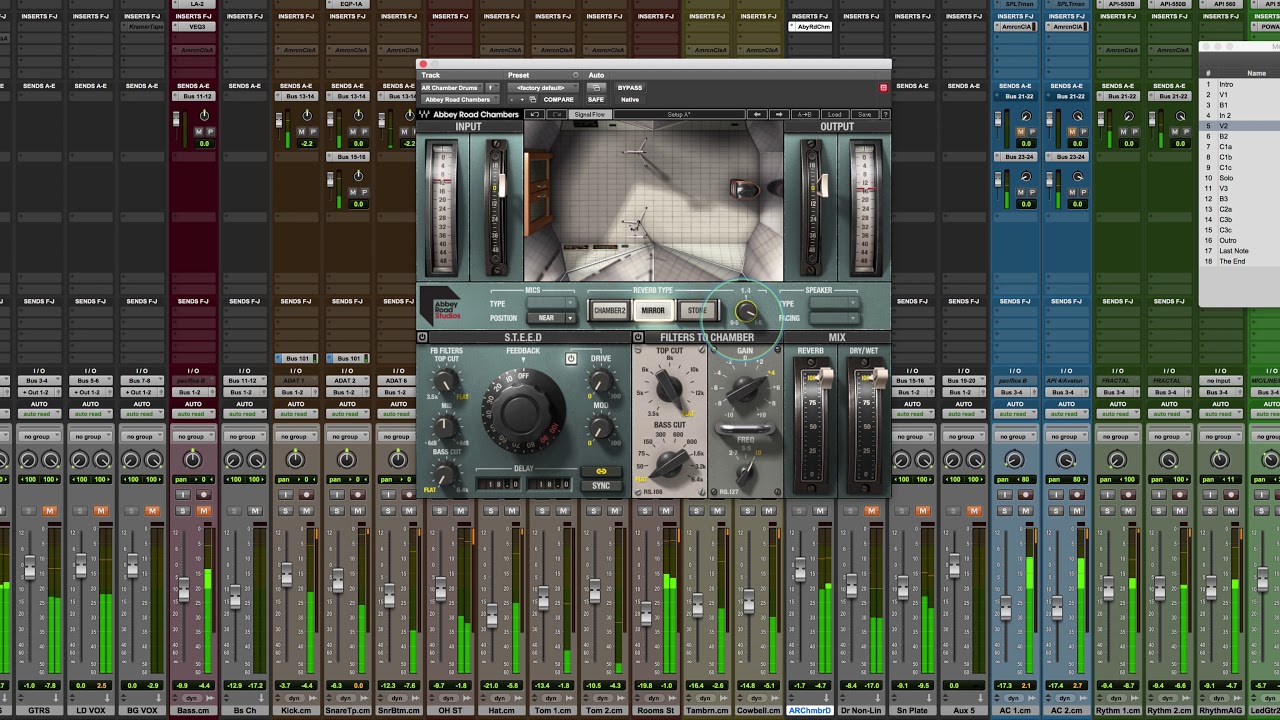
Task: Click the Save preset button
Action: [864, 114]
